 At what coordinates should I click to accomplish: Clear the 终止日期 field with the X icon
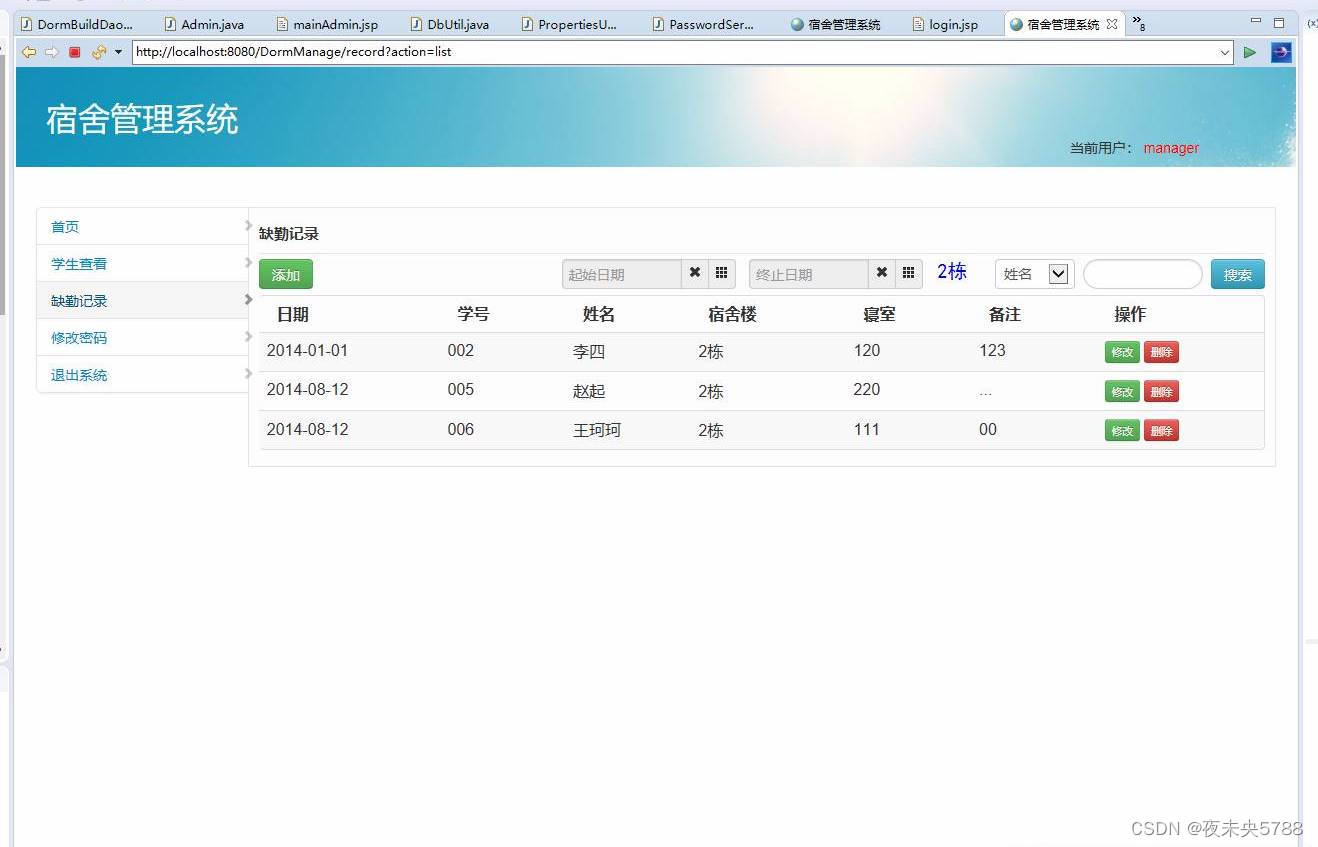881,273
